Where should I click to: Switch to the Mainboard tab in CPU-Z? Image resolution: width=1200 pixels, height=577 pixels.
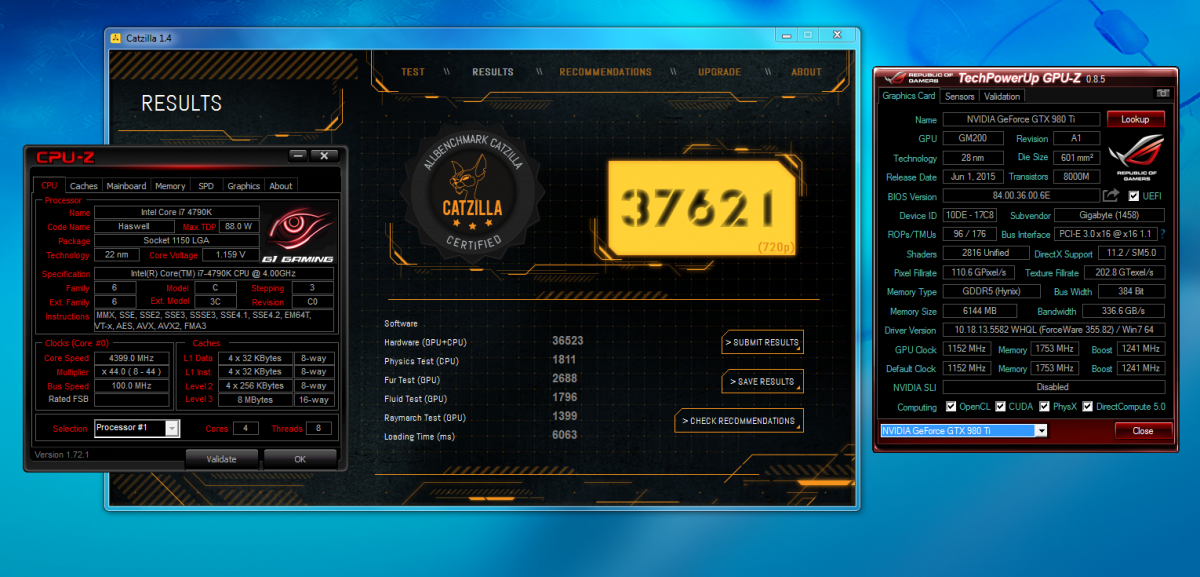coord(127,186)
